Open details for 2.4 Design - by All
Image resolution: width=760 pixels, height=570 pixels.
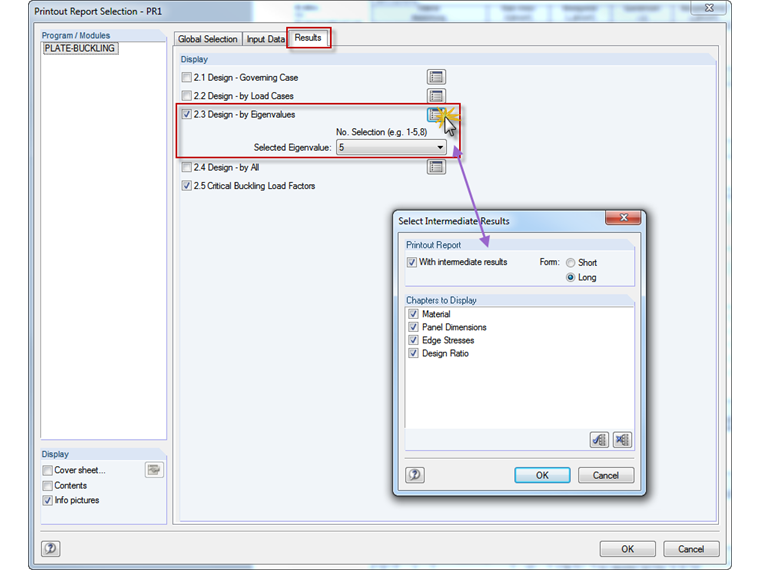436,167
